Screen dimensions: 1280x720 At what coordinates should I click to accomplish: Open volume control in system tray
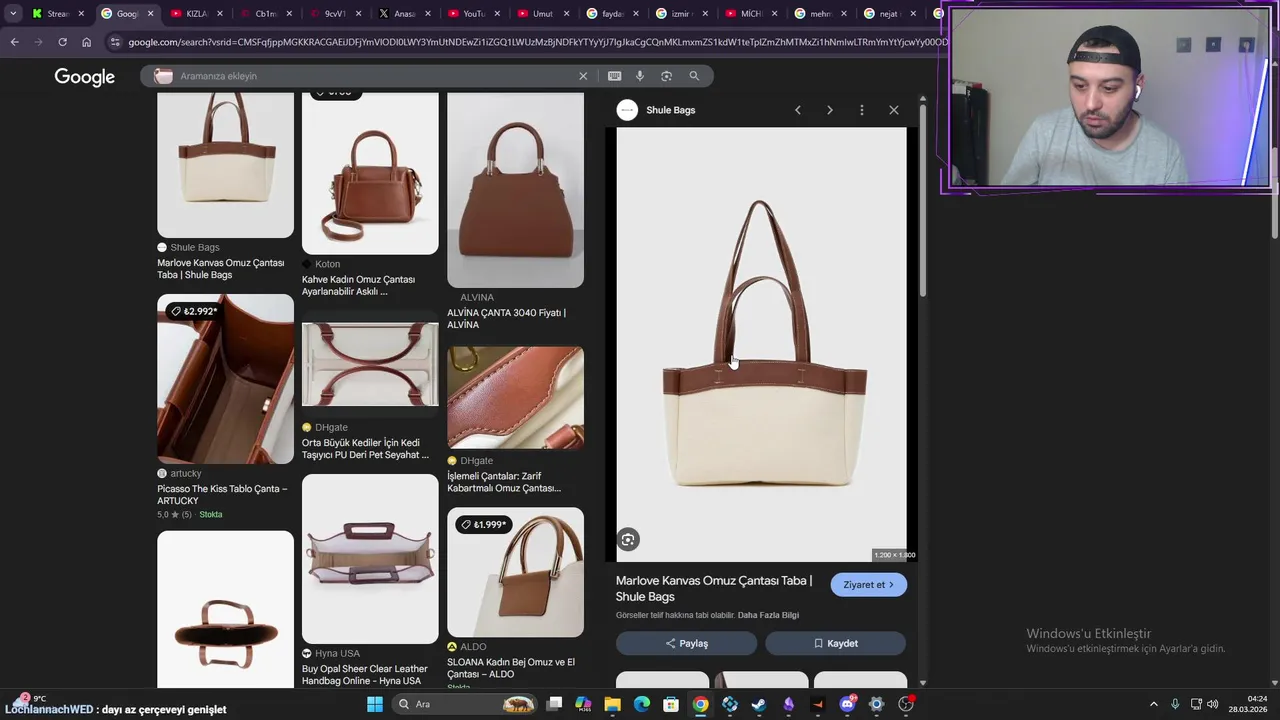pyautogui.click(x=1211, y=704)
